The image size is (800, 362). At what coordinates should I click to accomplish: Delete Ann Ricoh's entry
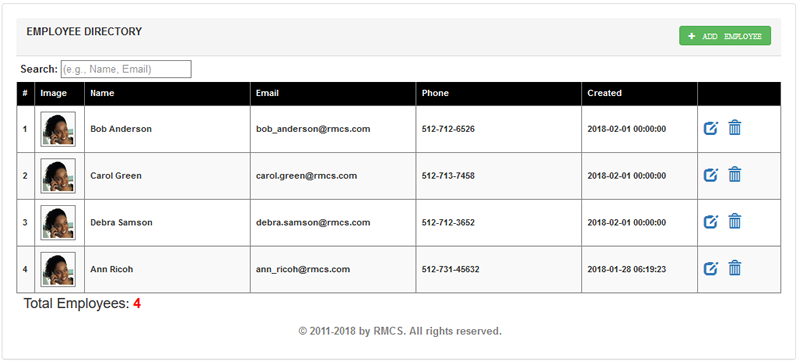click(x=735, y=268)
